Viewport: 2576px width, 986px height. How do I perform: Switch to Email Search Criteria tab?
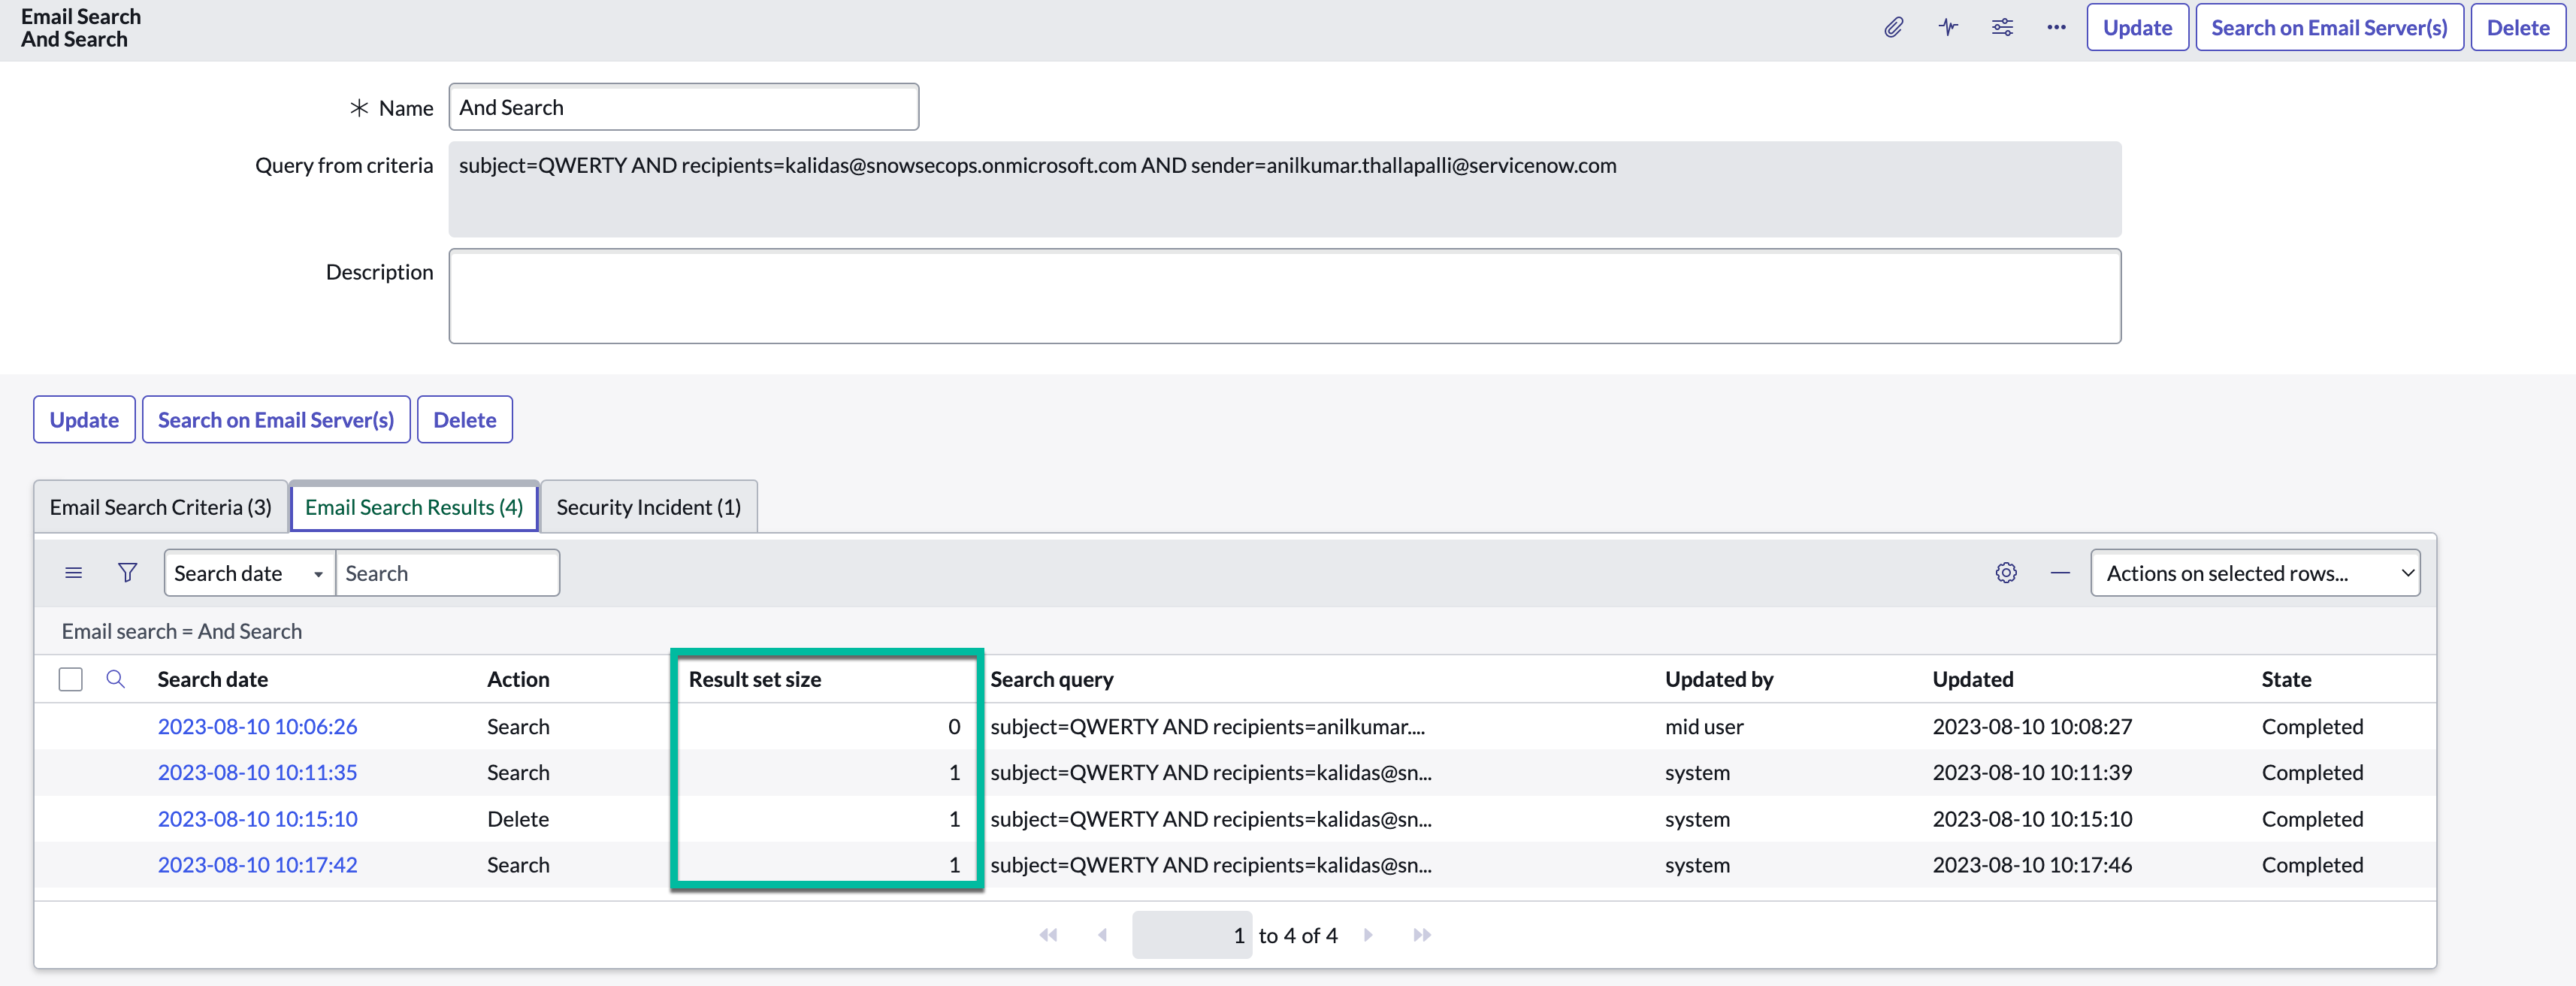click(x=160, y=507)
